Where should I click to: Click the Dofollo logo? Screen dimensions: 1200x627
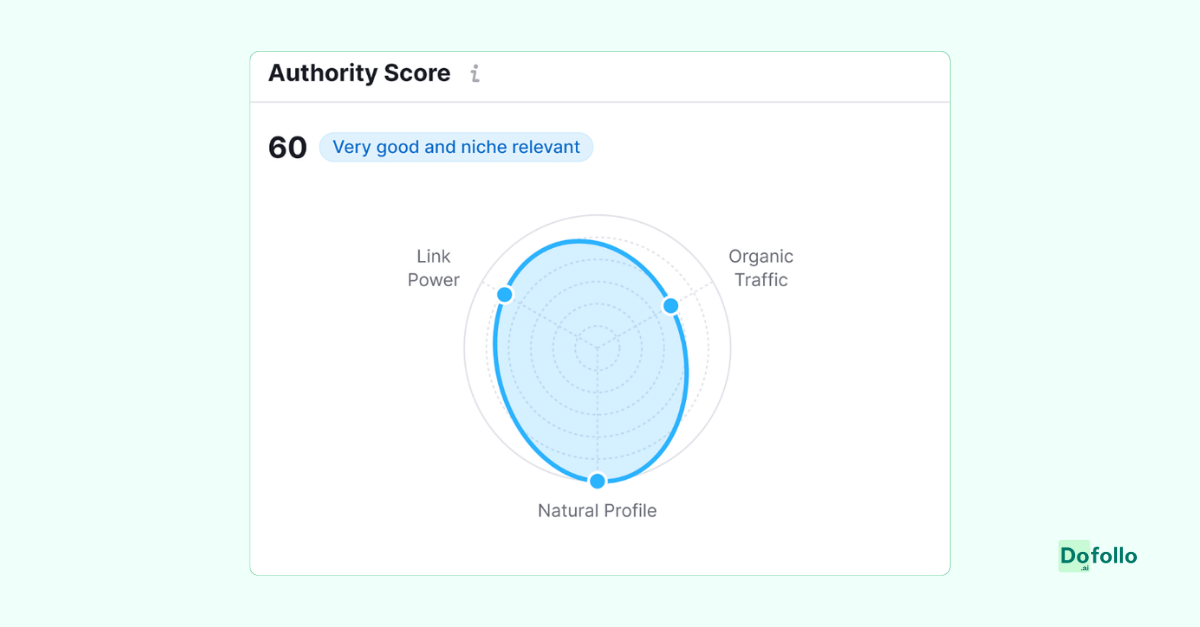(x=1097, y=557)
